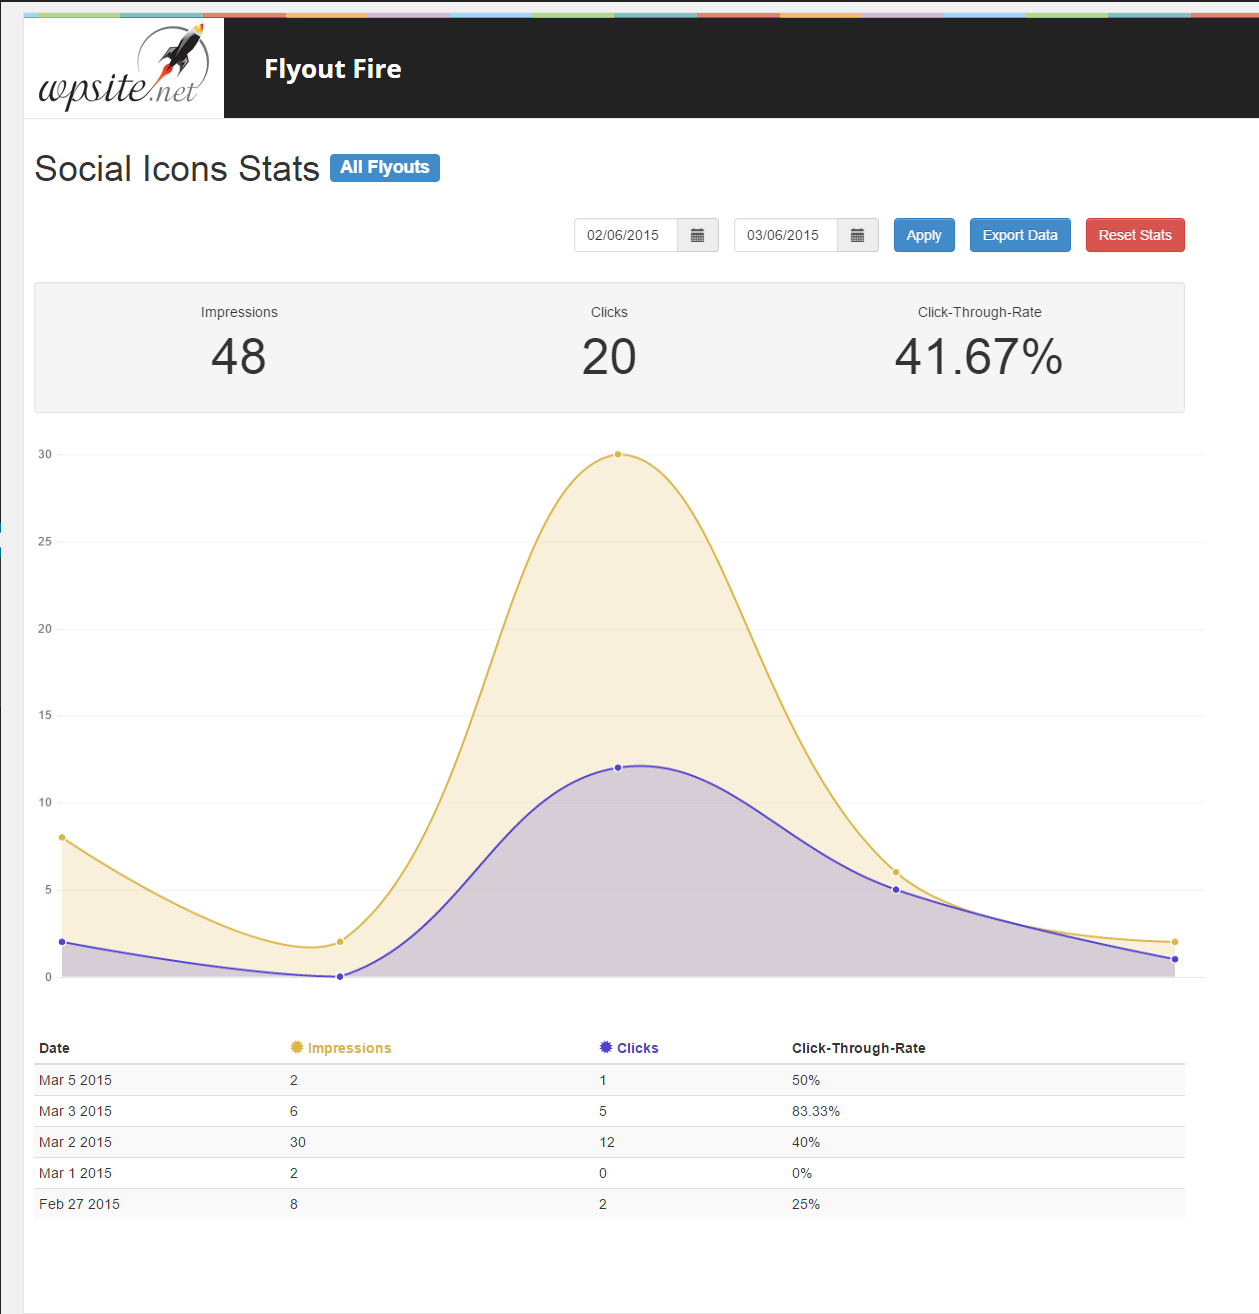1259x1314 pixels.
Task: Select the impressions peak point at 30
Action: [618, 454]
